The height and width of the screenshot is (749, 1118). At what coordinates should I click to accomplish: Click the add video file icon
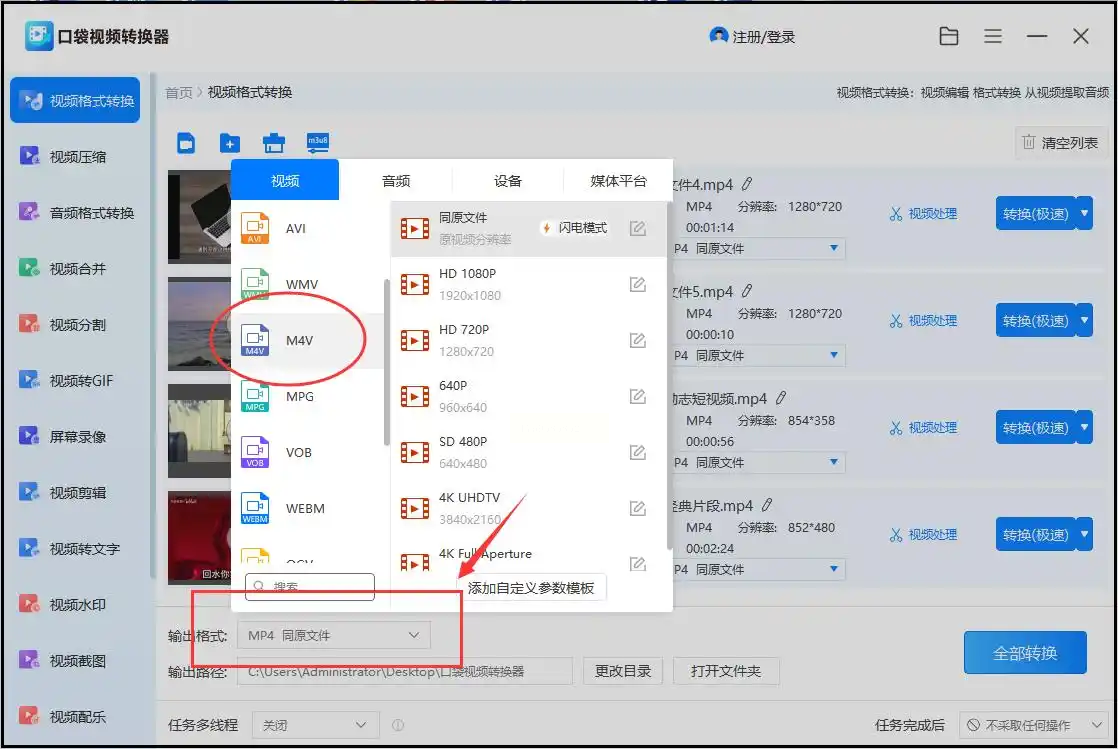coord(186,143)
